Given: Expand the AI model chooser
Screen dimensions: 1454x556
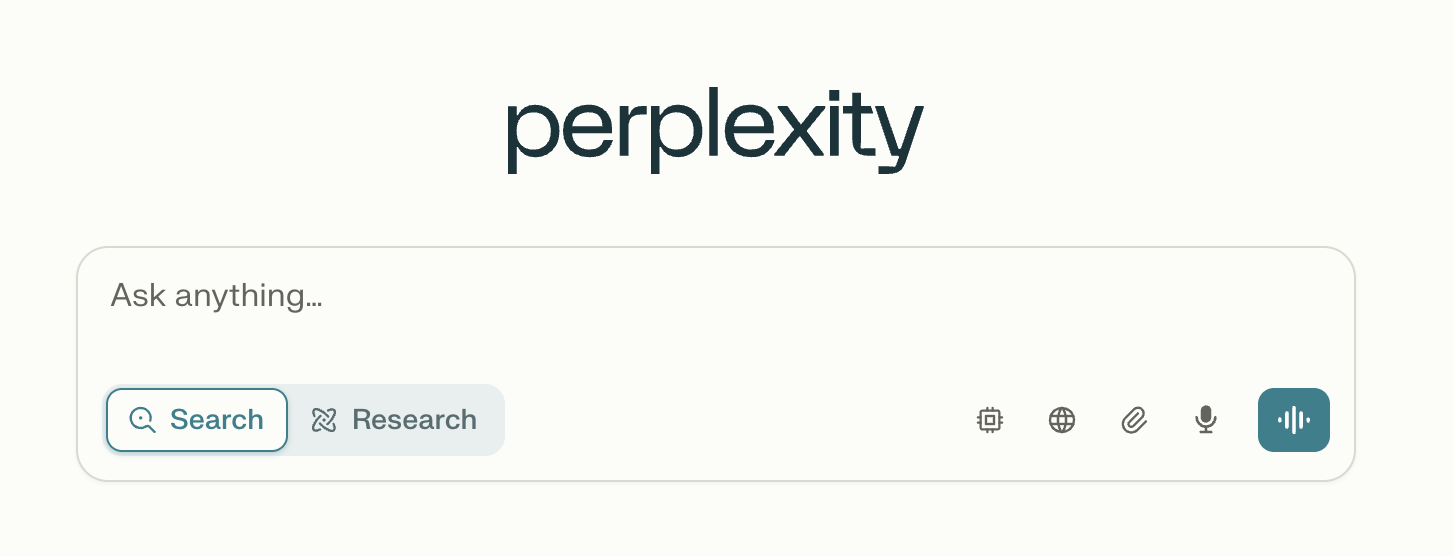Looking at the screenshot, I should [990, 420].
